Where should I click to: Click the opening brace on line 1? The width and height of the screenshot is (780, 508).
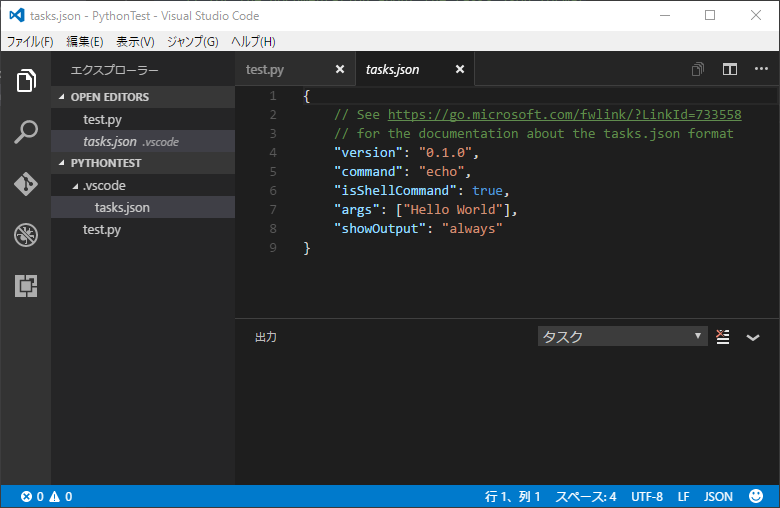(306, 96)
